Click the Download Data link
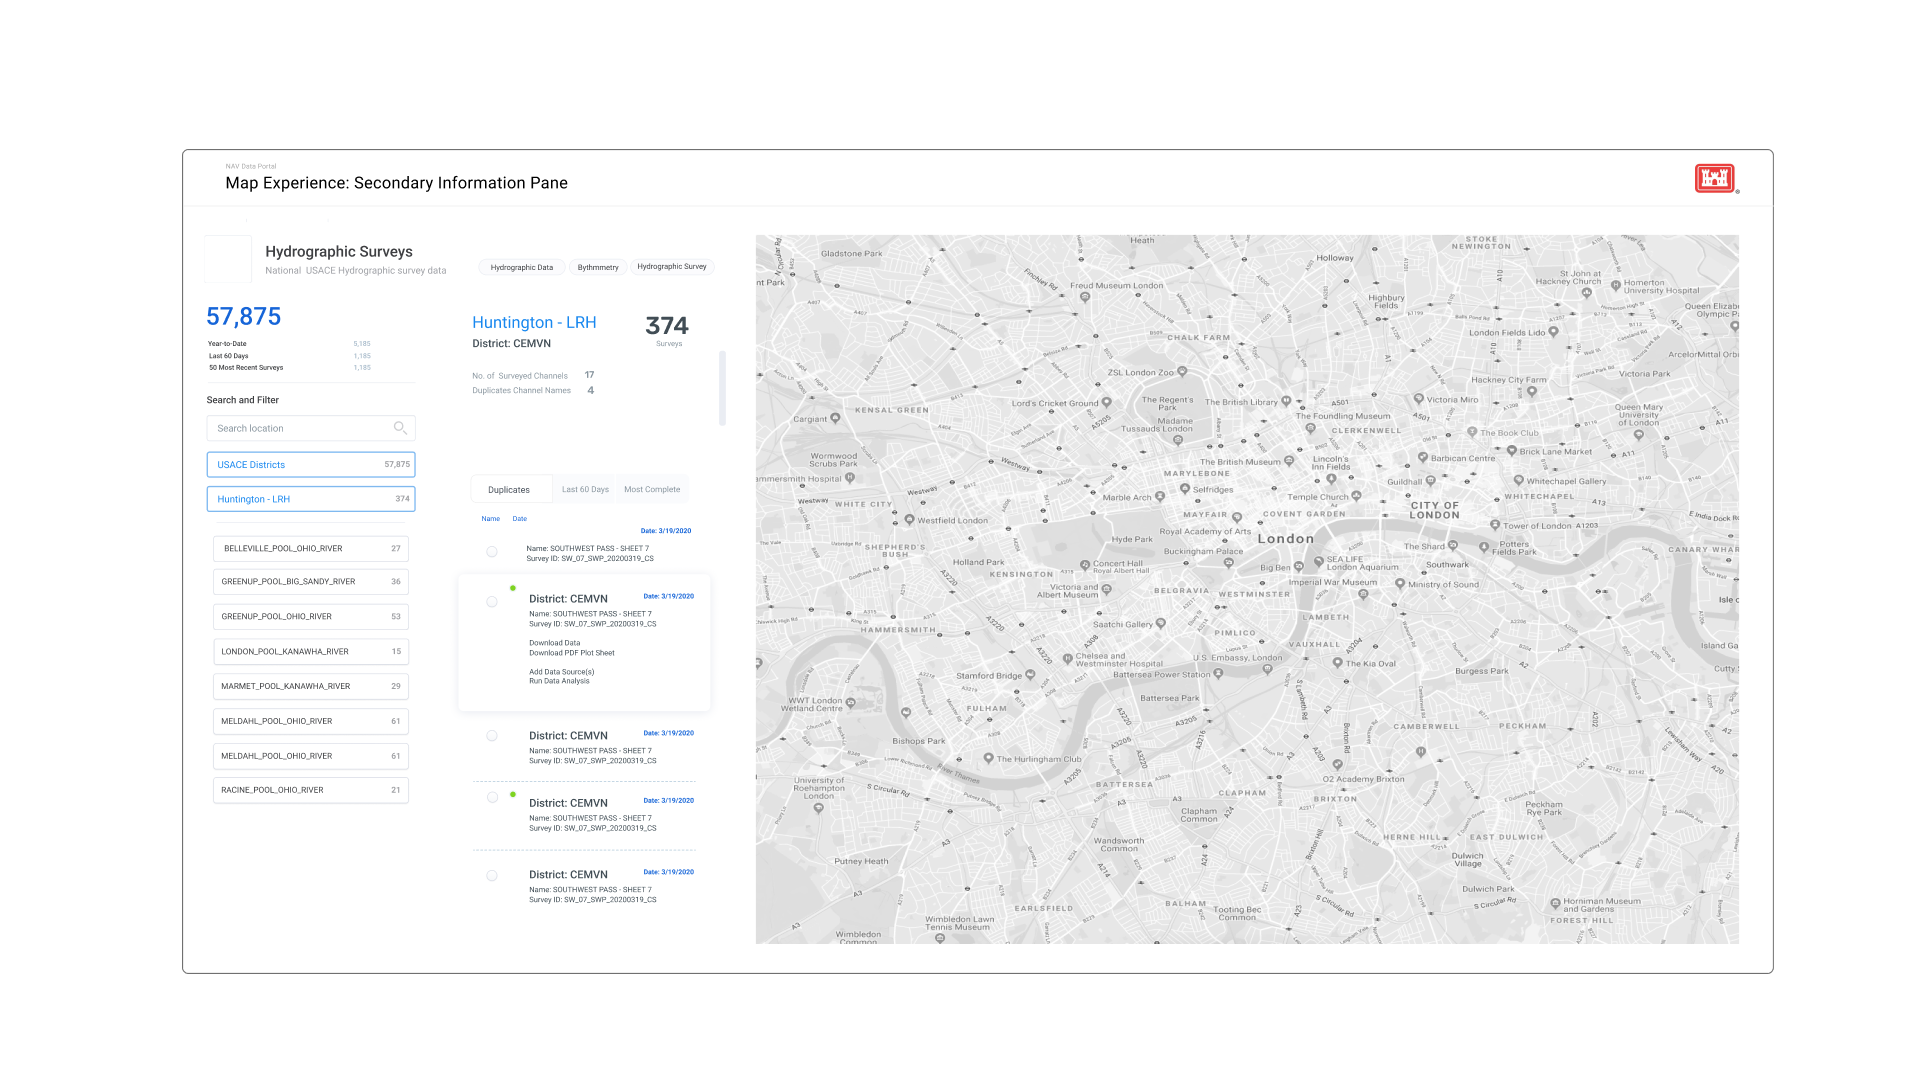The height and width of the screenshot is (1075, 1920). coord(554,643)
